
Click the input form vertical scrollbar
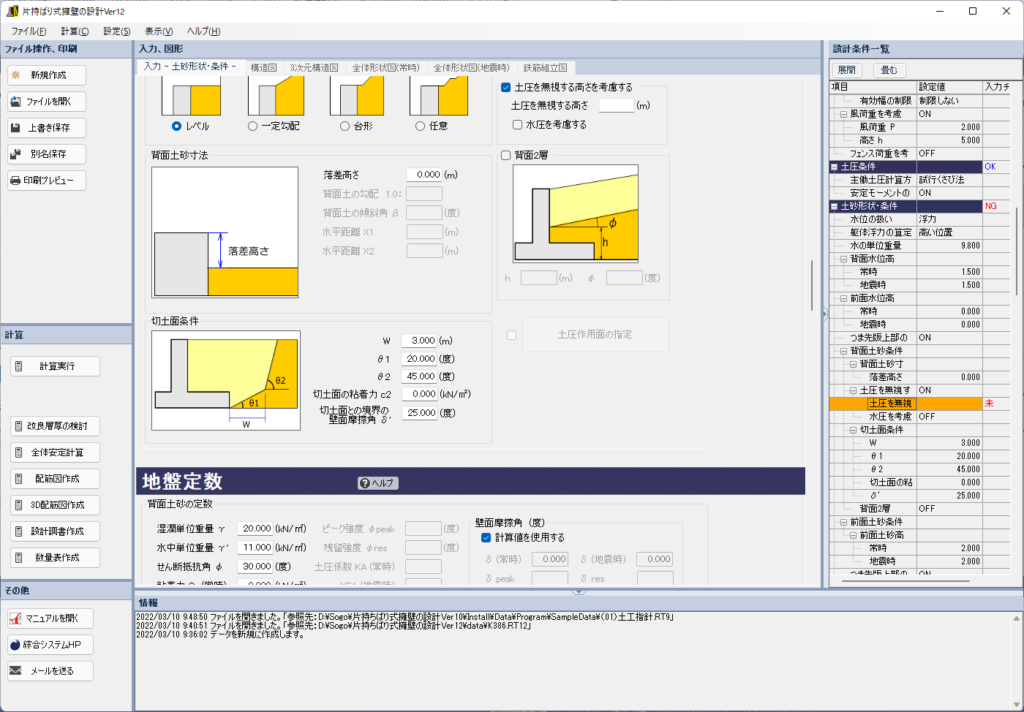(x=812, y=285)
